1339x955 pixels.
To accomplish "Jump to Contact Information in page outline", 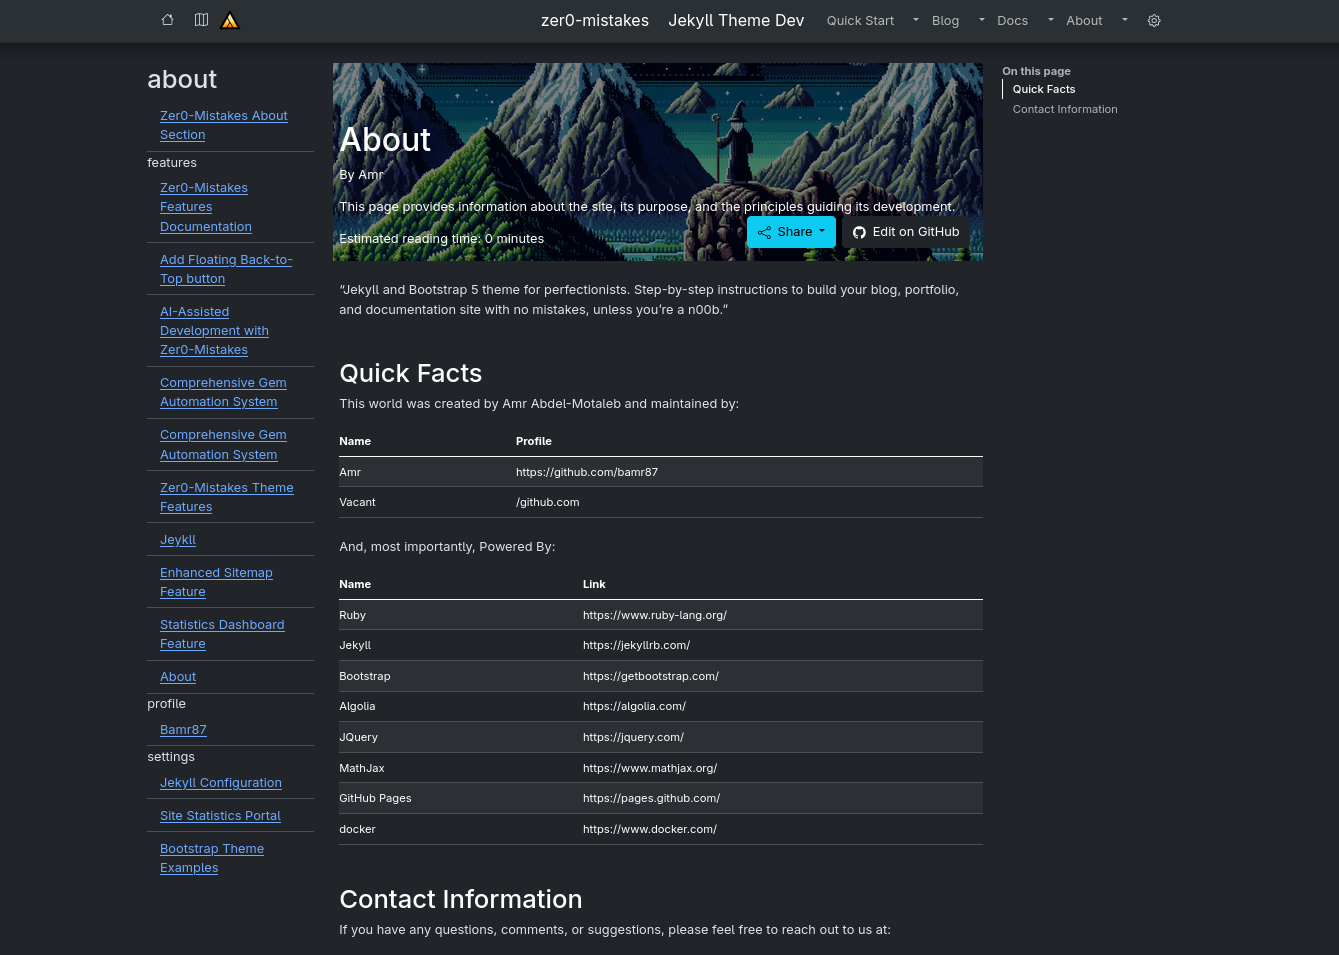I will coord(1064,110).
